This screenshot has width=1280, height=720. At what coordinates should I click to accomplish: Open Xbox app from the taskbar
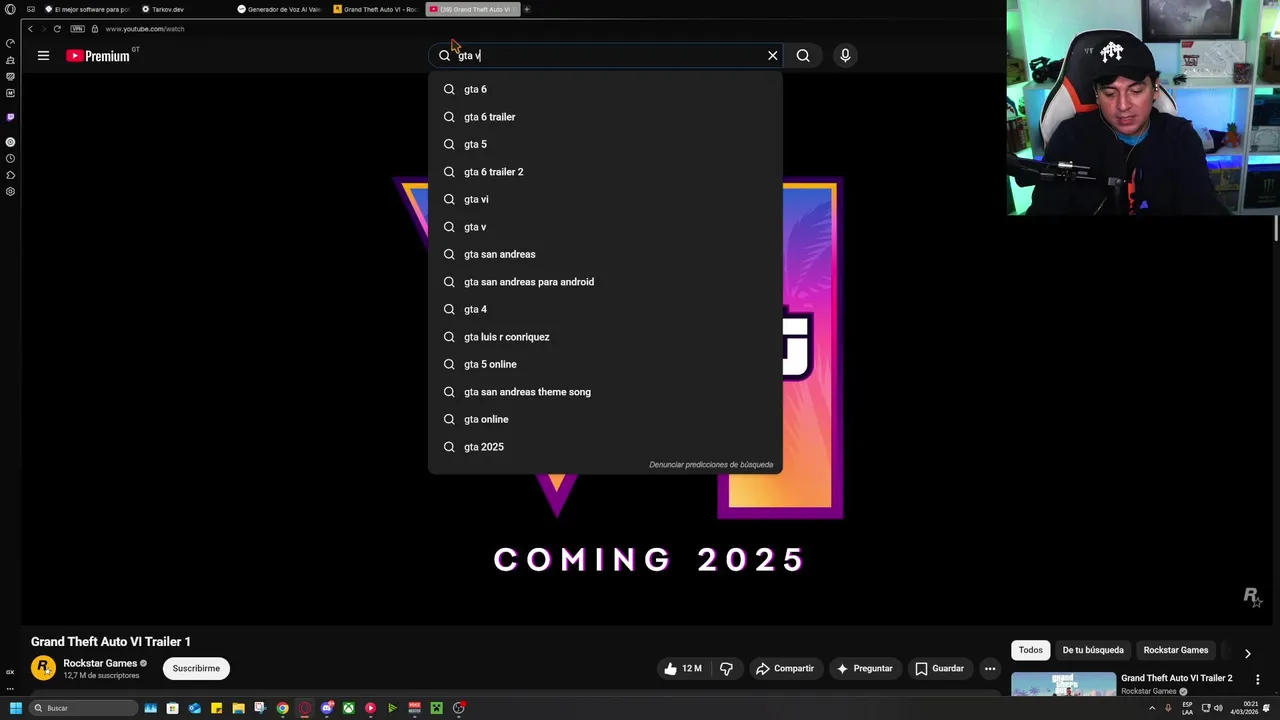pyautogui.click(x=349, y=708)
